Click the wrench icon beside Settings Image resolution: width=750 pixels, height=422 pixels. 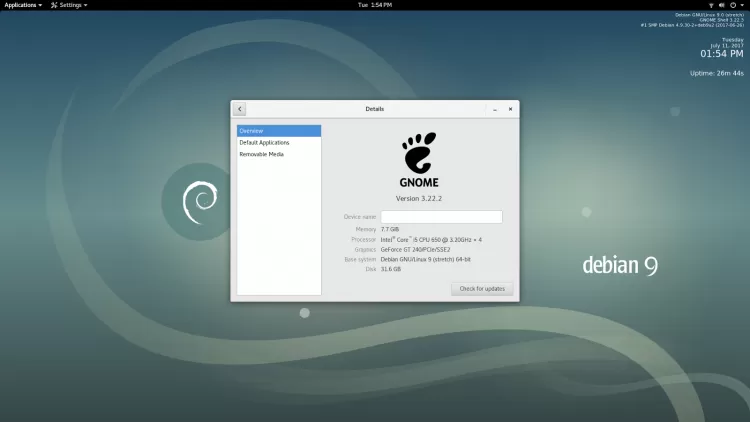(53, 5)
